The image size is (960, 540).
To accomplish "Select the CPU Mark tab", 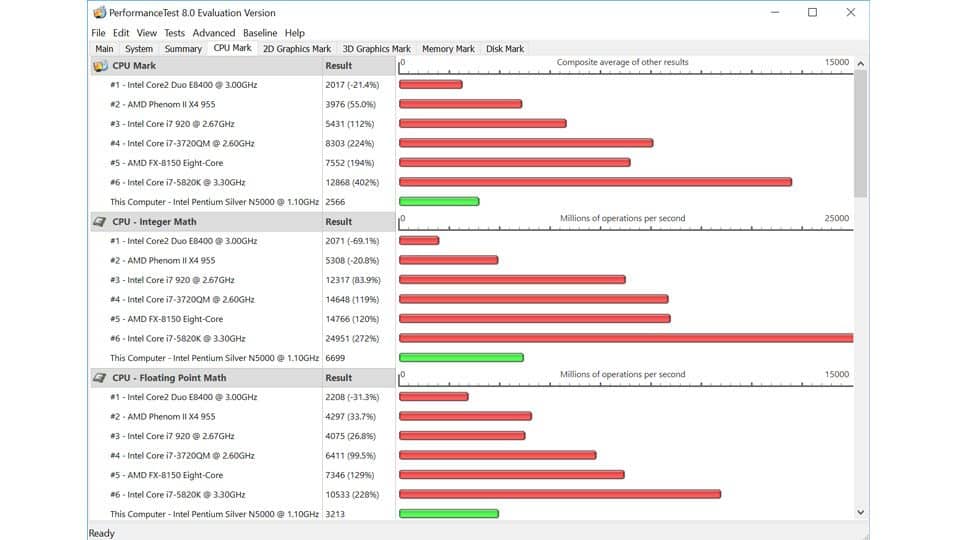I will click(232, 48).
